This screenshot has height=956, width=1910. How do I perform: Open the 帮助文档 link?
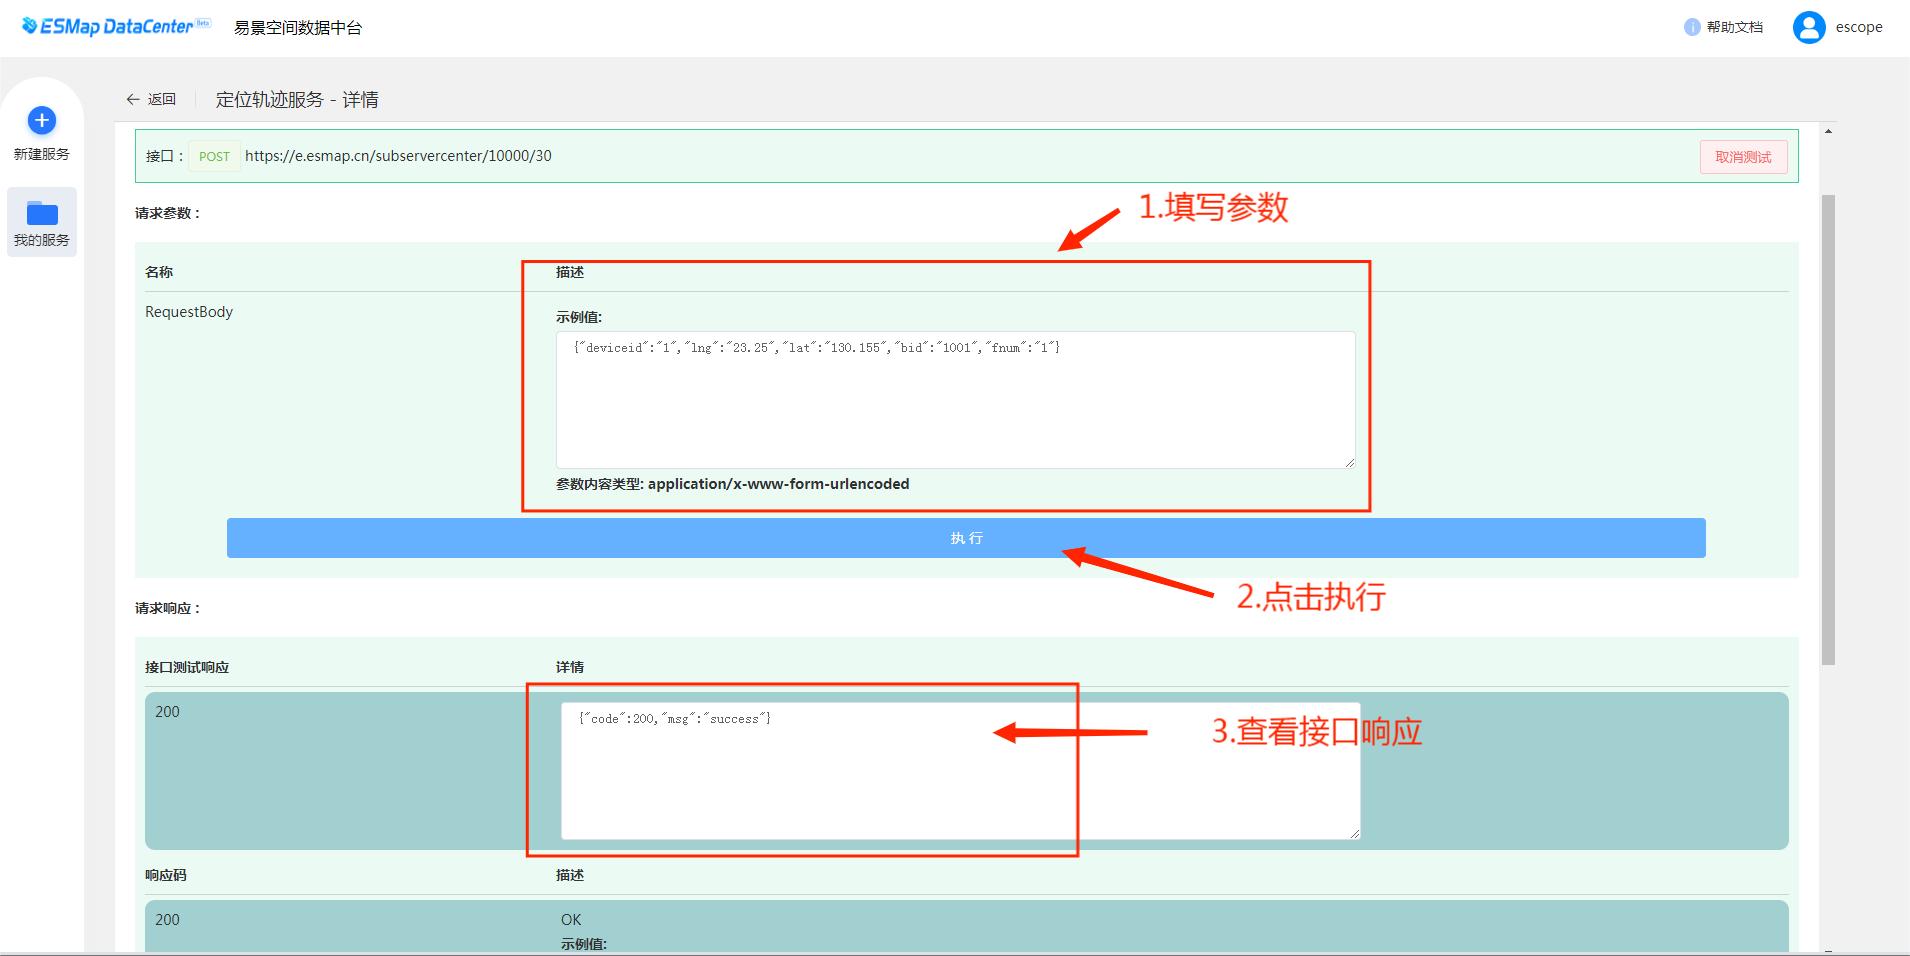(x=1734, y=27)
